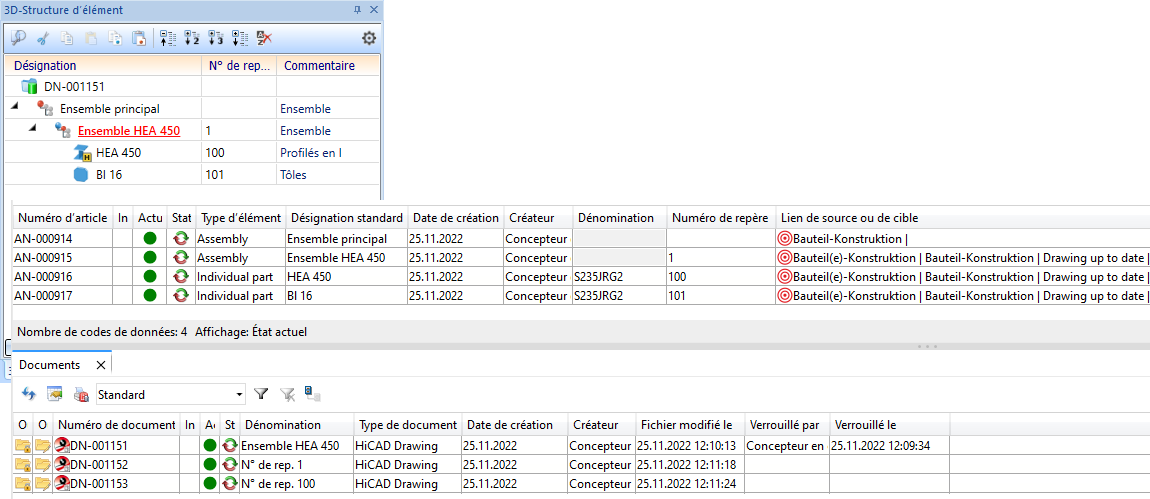Click the status sync icon in DN-001153 row
Image resolution: width=1150 pixels, height=499 pixels.
(x=230, y=484)
